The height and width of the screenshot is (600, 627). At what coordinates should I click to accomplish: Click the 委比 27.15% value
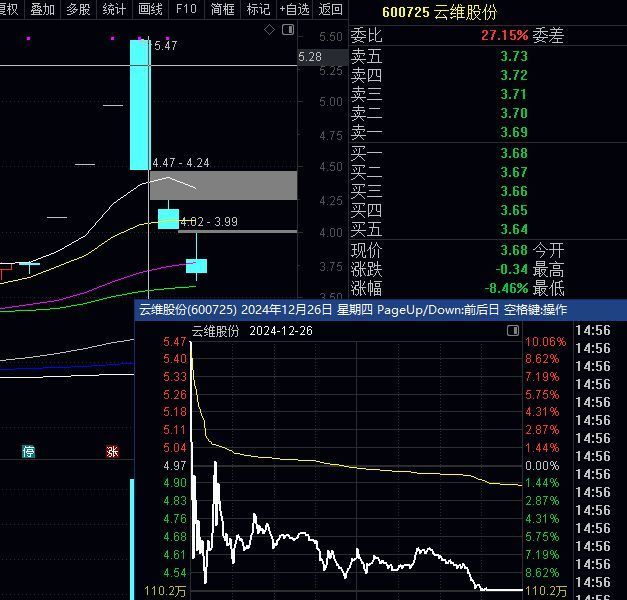(504, 35)
